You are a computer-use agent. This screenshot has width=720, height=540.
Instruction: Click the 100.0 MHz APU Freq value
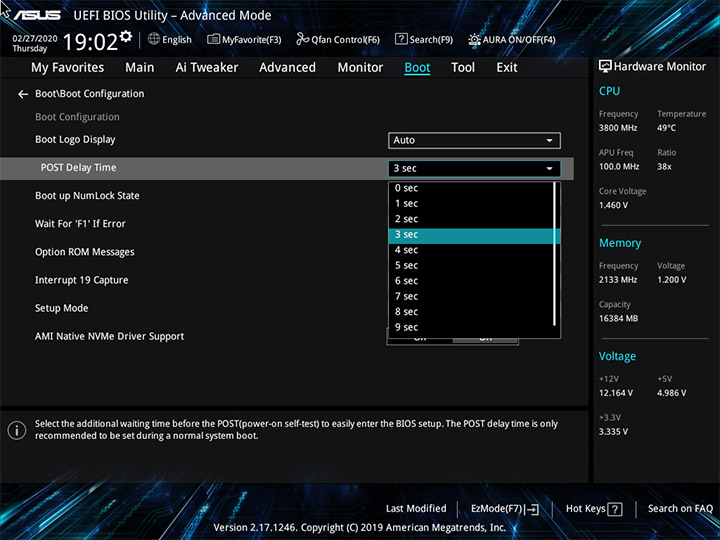coord(619,167)
